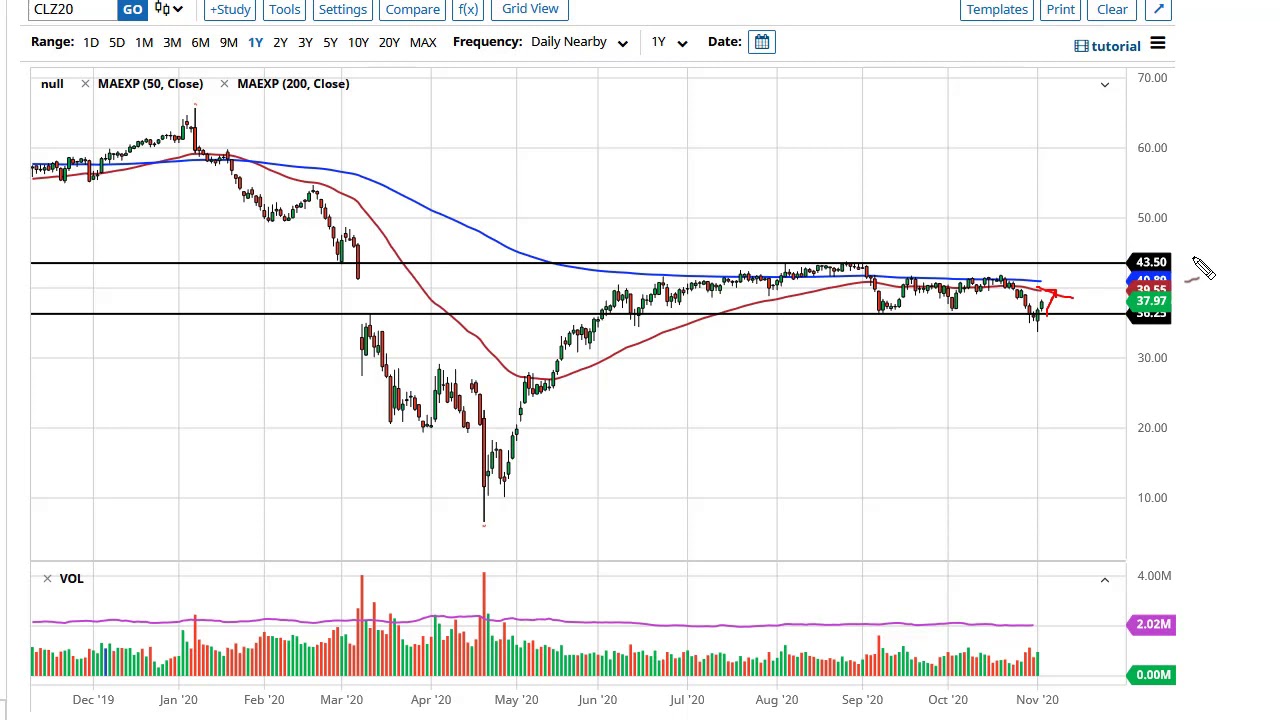Click the 37.97 green price tag
1280x720 pixels.
click(x=1151, y=301)
